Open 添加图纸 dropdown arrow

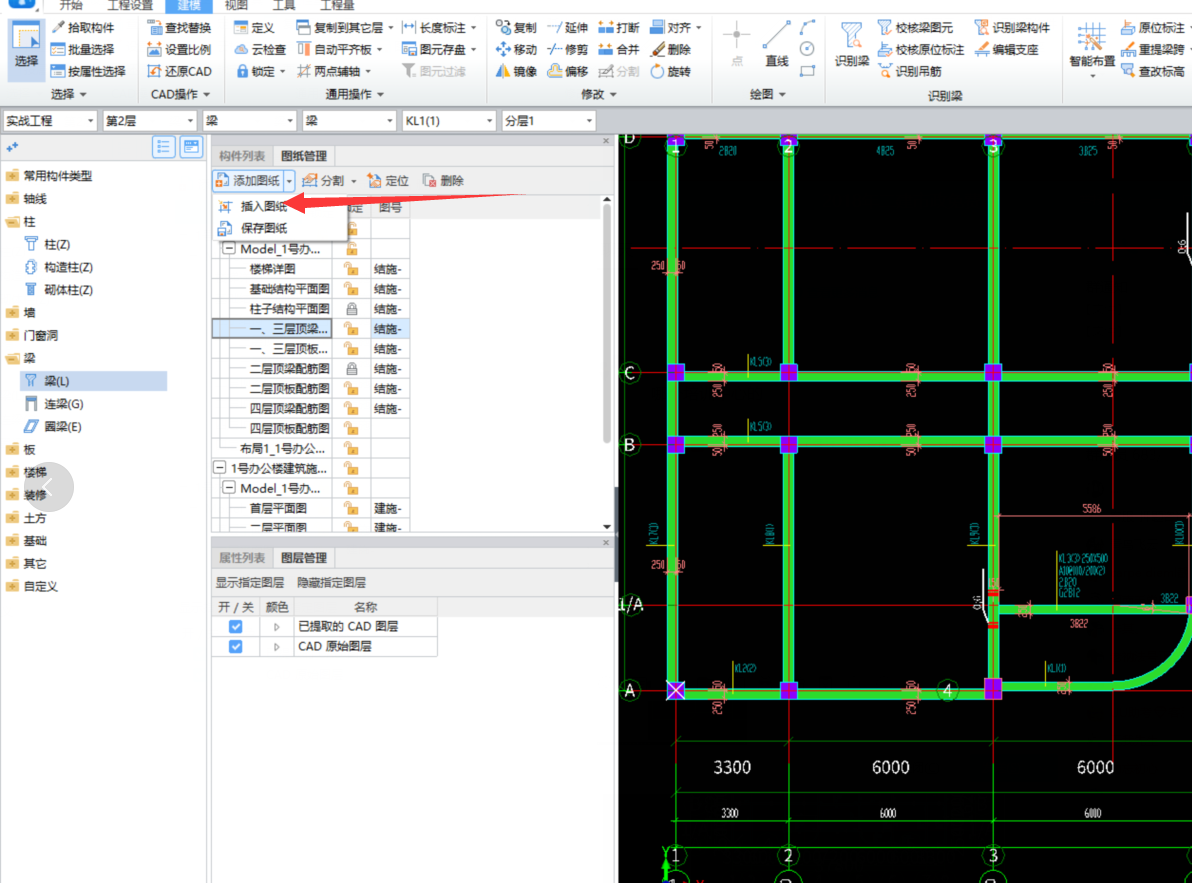pos(290,181)
